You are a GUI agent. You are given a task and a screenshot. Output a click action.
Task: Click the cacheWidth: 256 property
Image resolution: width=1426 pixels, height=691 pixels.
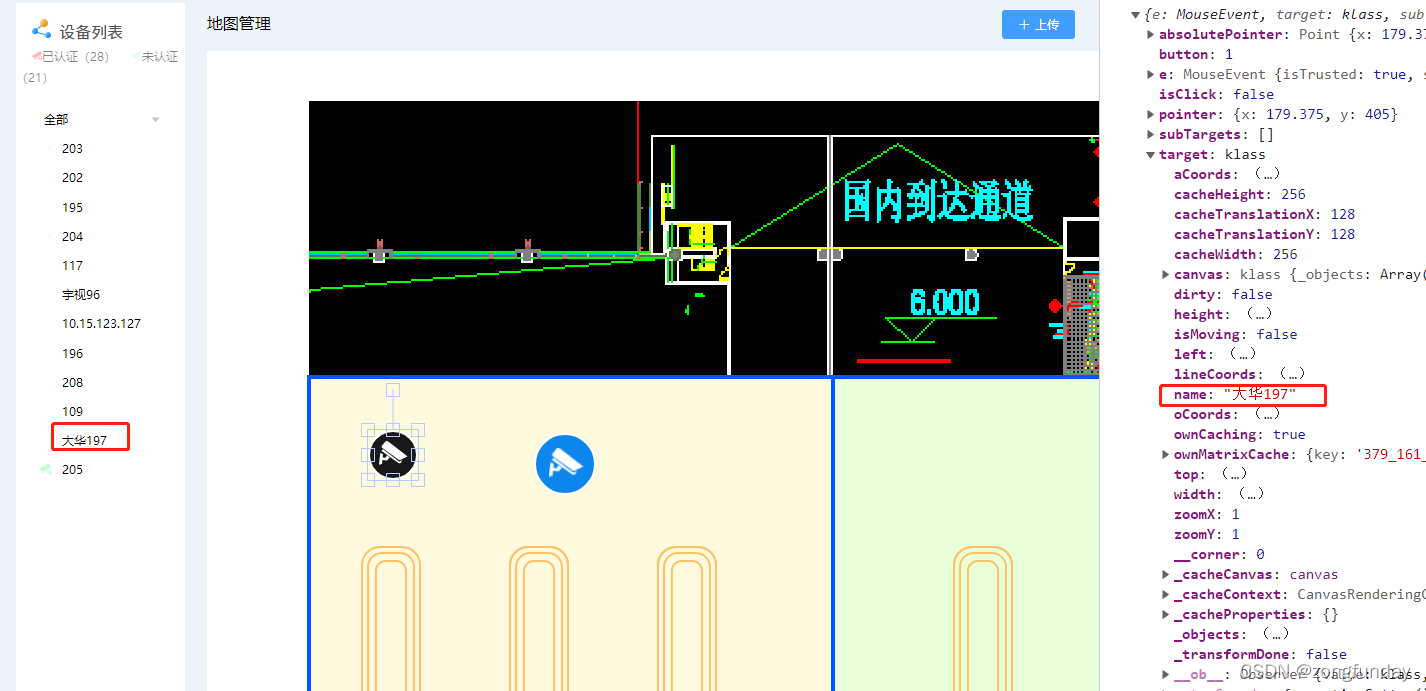coord(1236,254)
